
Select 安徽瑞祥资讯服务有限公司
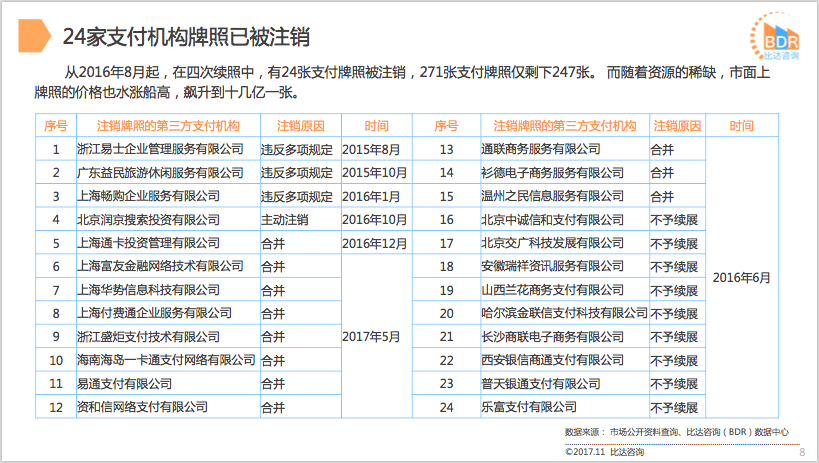point(553,266)
